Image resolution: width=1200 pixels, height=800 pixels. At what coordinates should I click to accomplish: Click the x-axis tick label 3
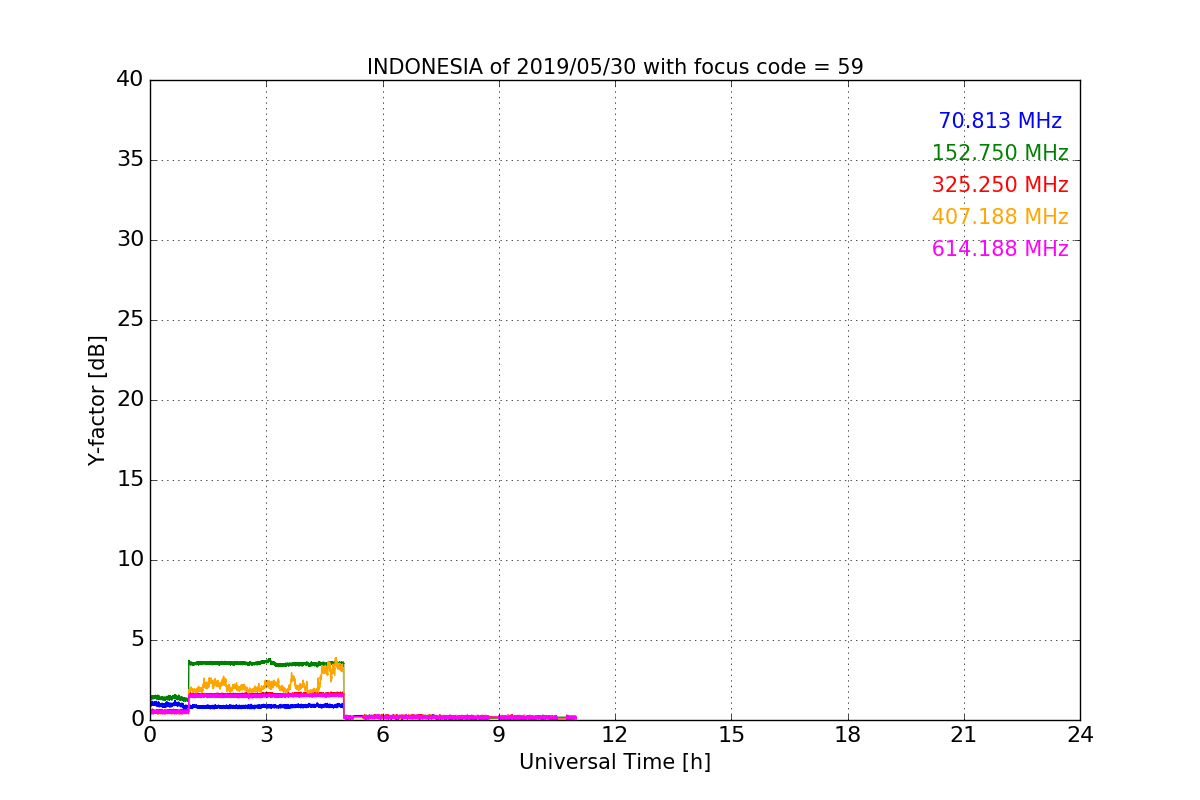266,735
